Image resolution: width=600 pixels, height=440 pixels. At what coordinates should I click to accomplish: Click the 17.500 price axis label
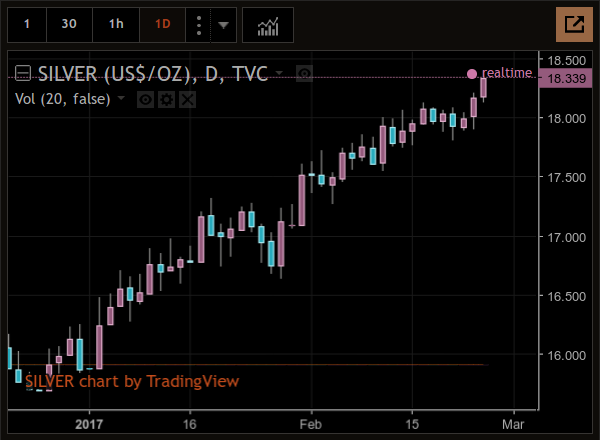[566, 178]
